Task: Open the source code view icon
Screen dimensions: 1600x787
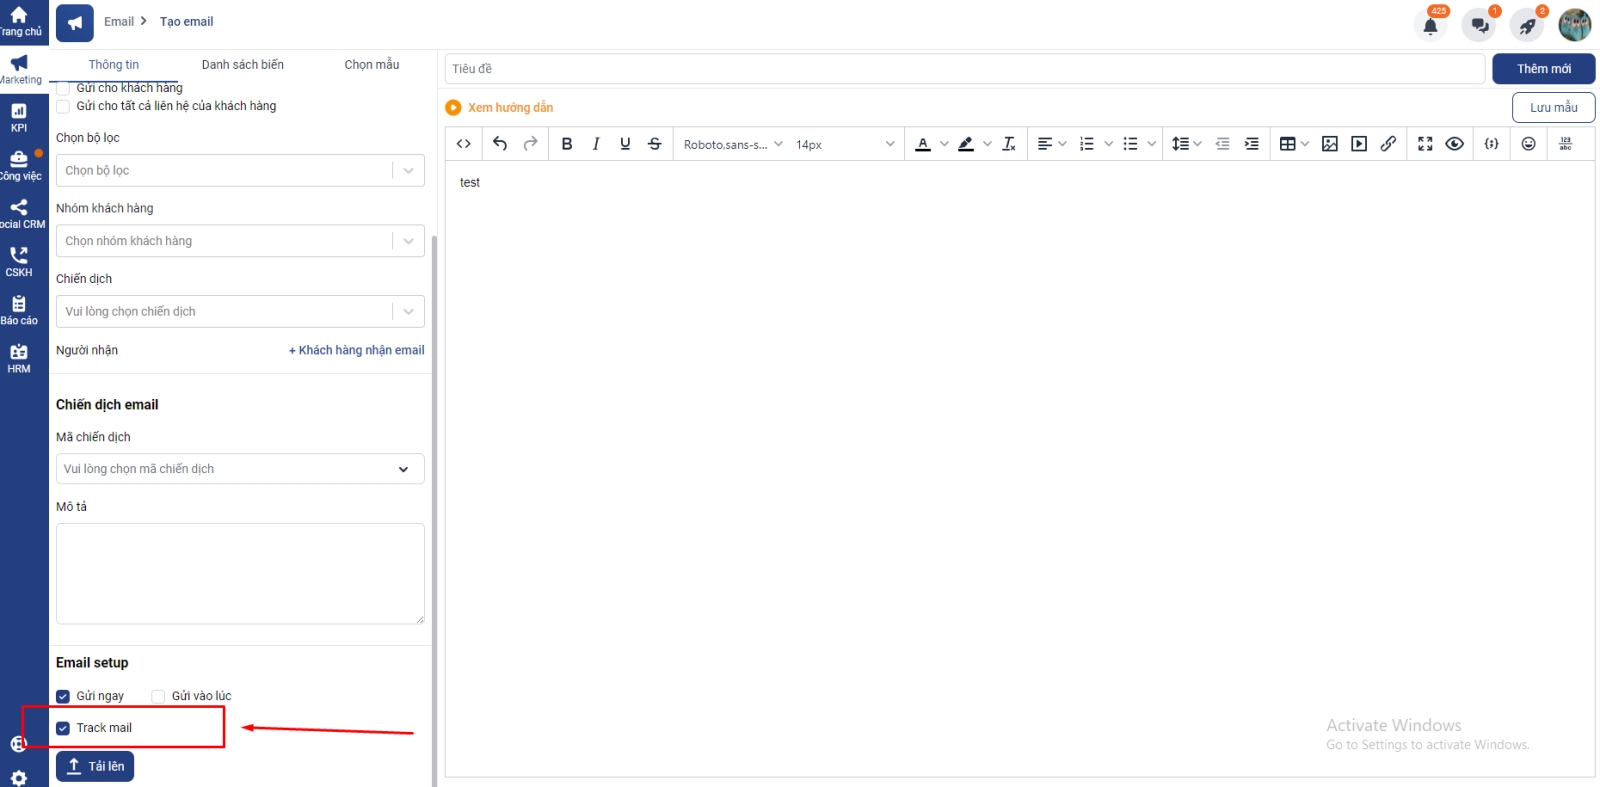Action: (x=464, y=144)
